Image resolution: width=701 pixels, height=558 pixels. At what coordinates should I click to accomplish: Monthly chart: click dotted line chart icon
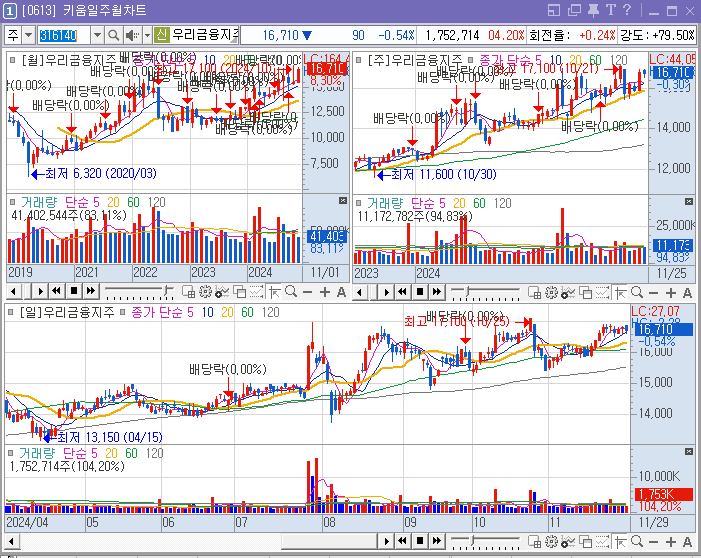point(256,292)
